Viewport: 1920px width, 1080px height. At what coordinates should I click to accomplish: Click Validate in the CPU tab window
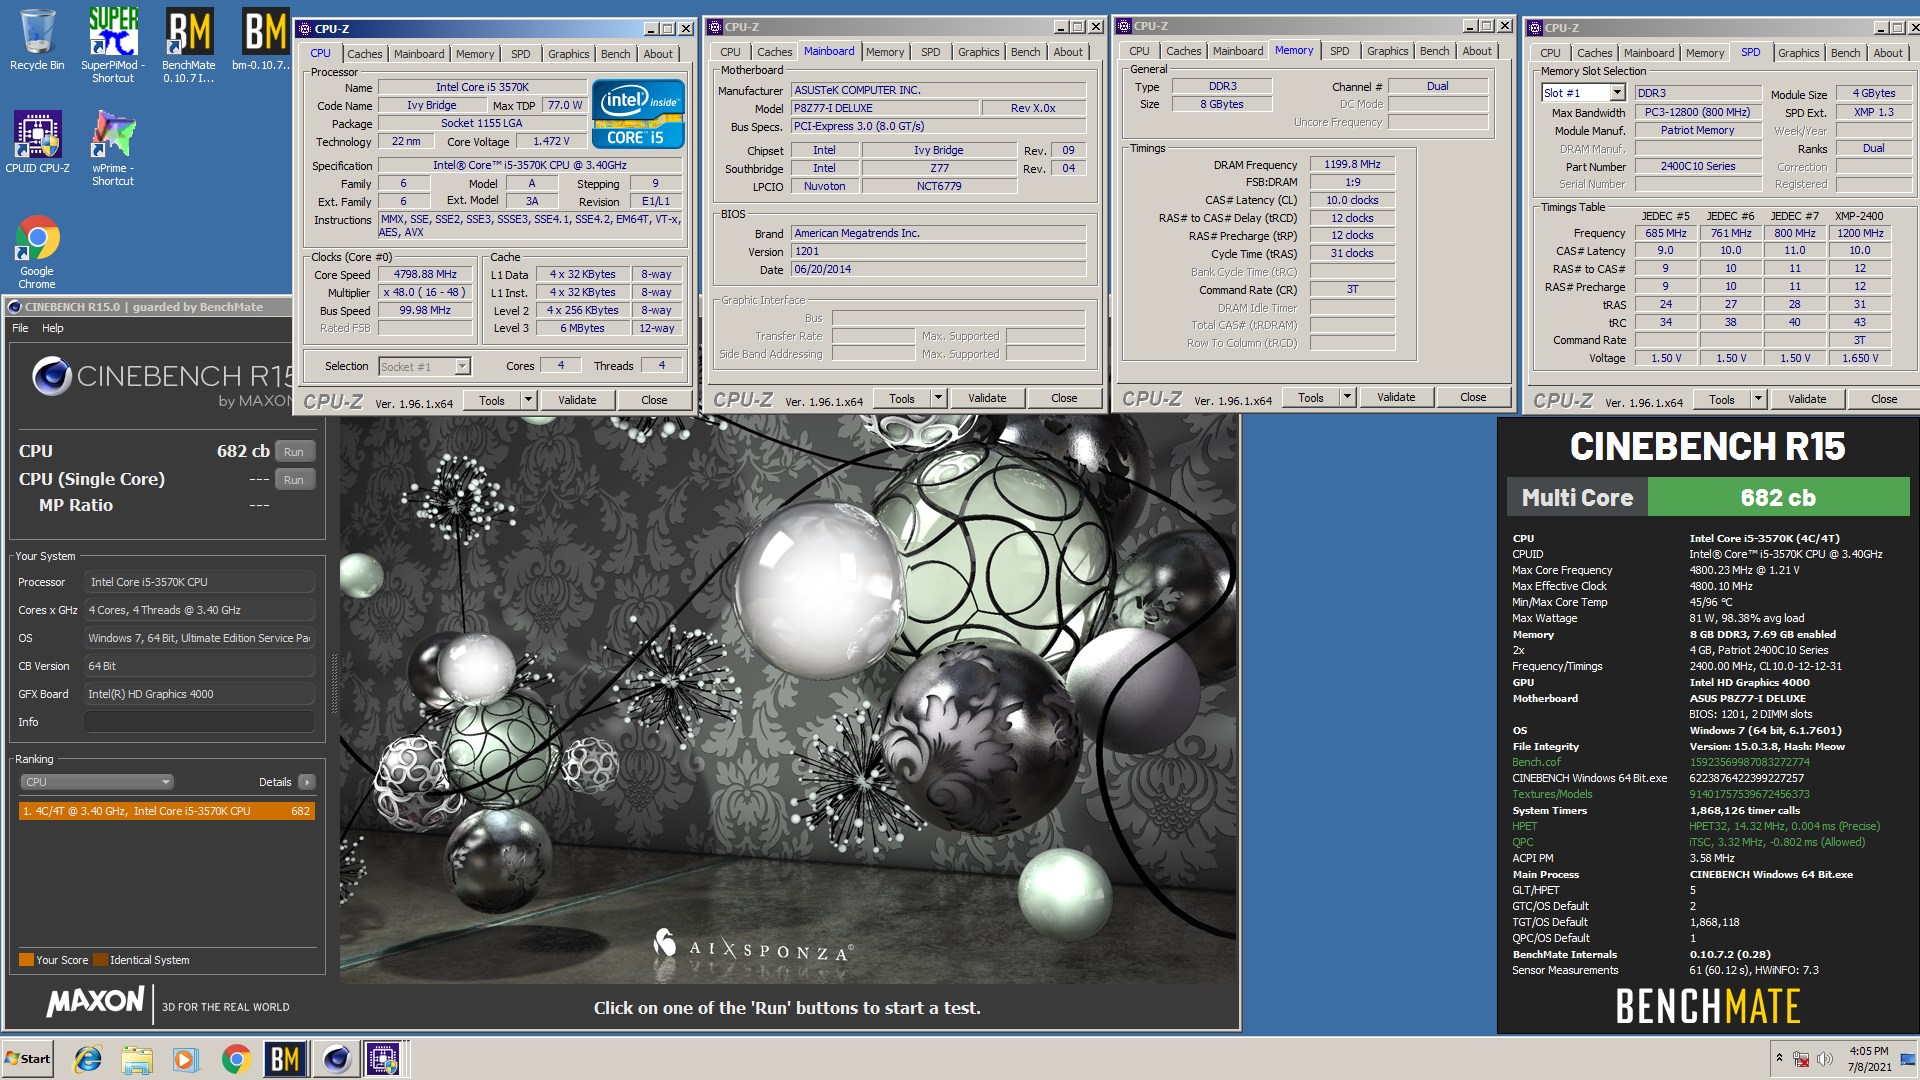[x=577, y=400]
